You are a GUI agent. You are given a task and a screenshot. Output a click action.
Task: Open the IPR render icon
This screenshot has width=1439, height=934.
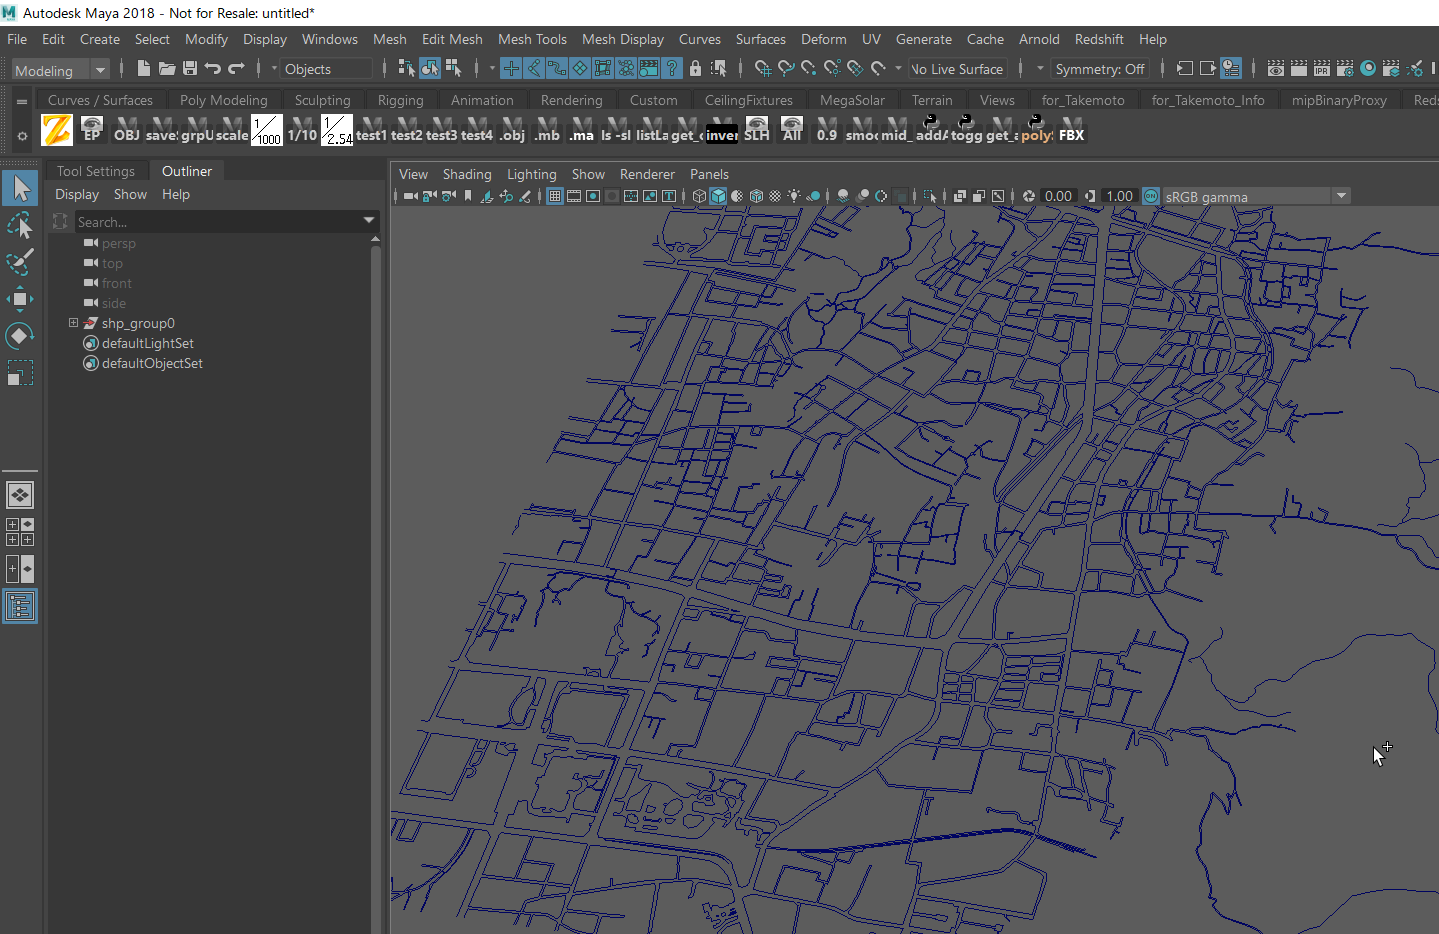(x=1322, y=69)
